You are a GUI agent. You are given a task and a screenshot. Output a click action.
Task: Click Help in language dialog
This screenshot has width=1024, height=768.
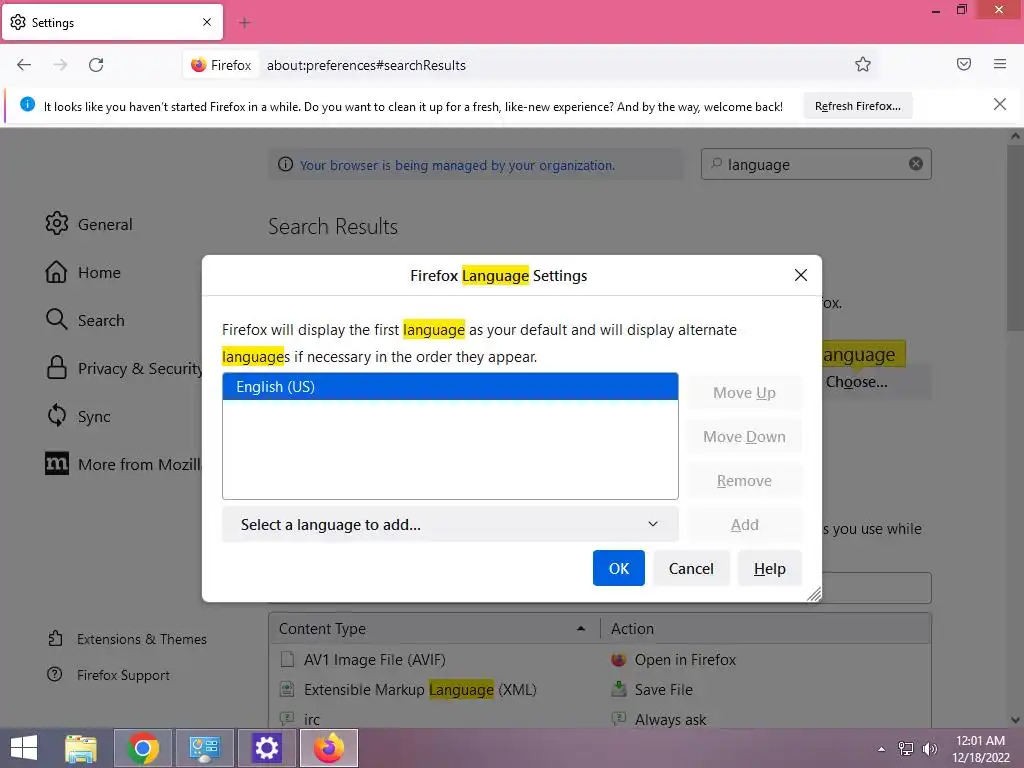[769, 568]
